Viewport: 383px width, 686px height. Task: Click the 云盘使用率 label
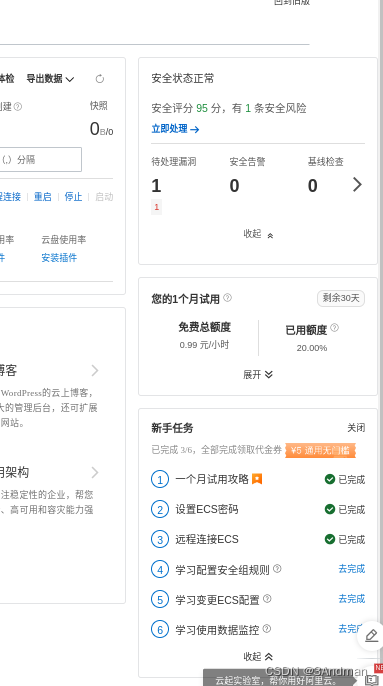64,240
